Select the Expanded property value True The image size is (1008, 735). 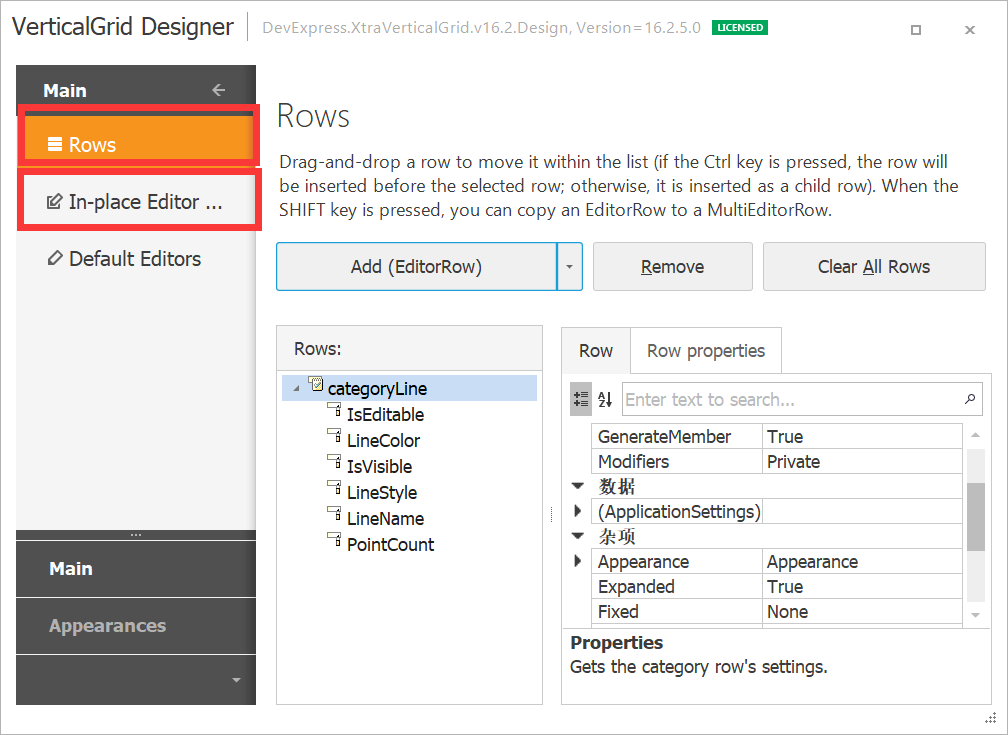pos(862,586)
